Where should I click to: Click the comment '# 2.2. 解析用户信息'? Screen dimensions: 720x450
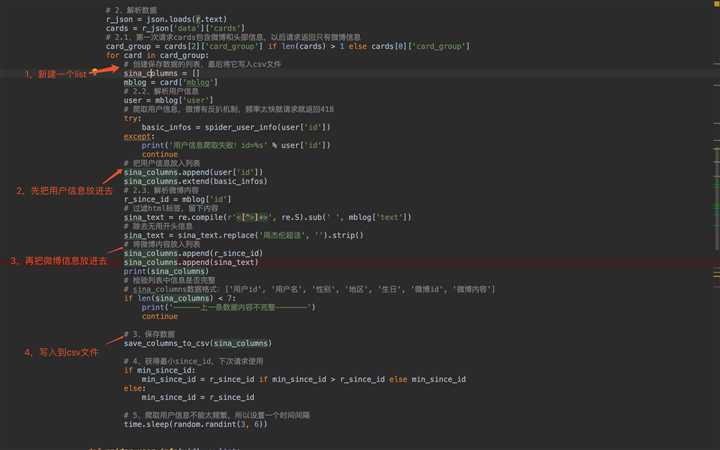[161, 91]
